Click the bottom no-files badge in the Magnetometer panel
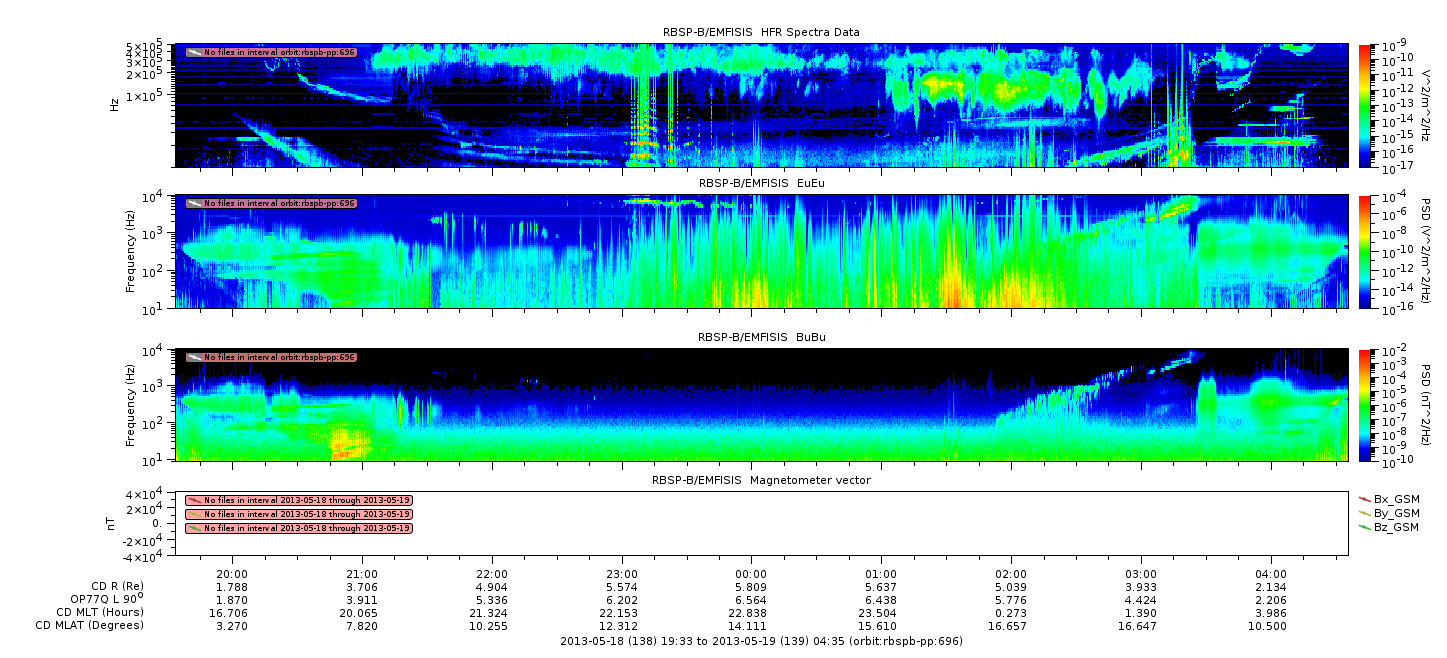The width and height of the screenshot is (1447, 658). coord(298,528)
